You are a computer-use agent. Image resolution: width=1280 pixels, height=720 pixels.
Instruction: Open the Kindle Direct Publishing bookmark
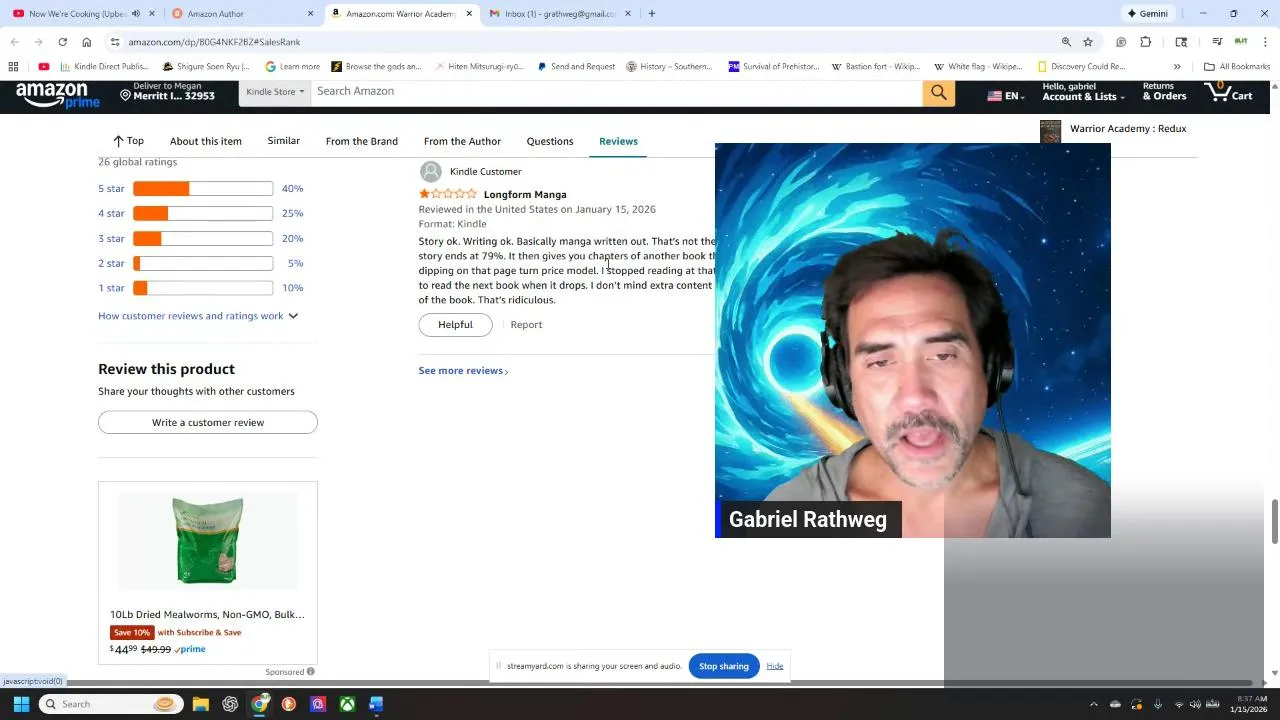click(105, 67)
